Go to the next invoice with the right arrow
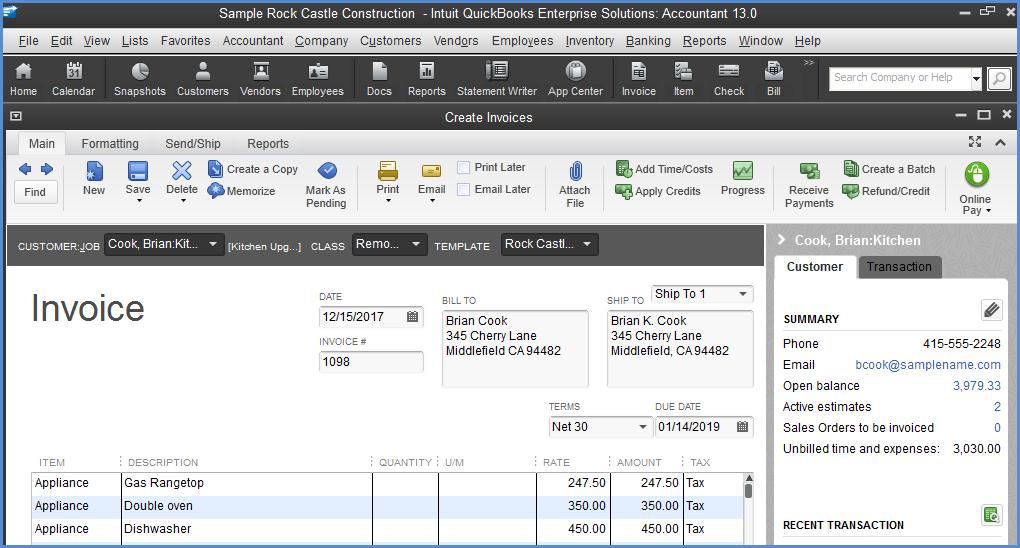1020x548 pixels. pos(47,169)
